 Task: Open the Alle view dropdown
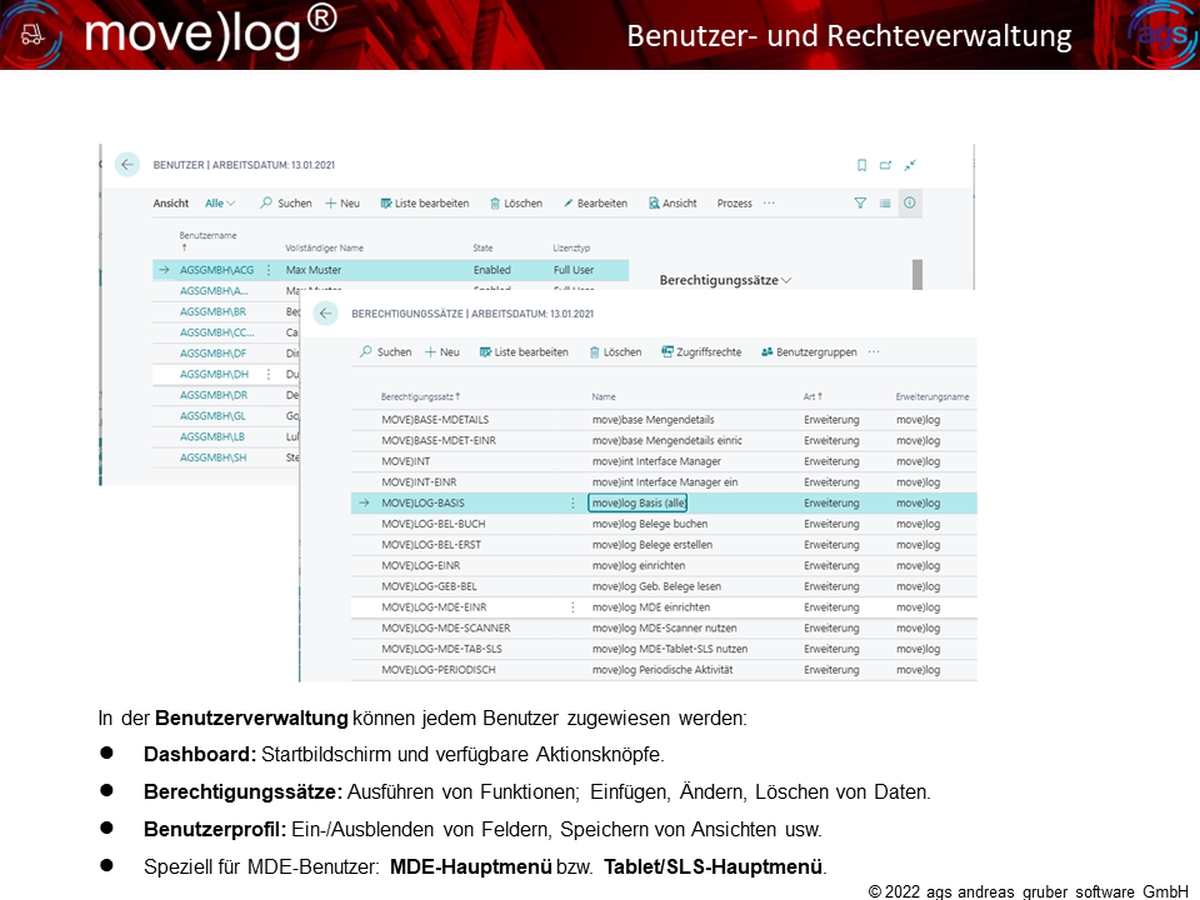[x=220, y=203]
